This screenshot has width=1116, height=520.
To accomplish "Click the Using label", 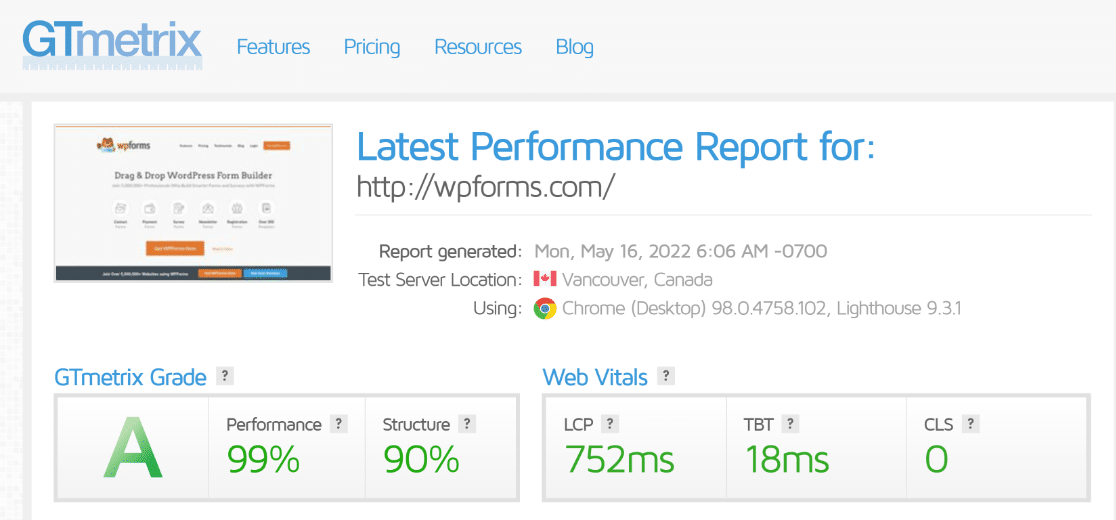I will (498, 309).
